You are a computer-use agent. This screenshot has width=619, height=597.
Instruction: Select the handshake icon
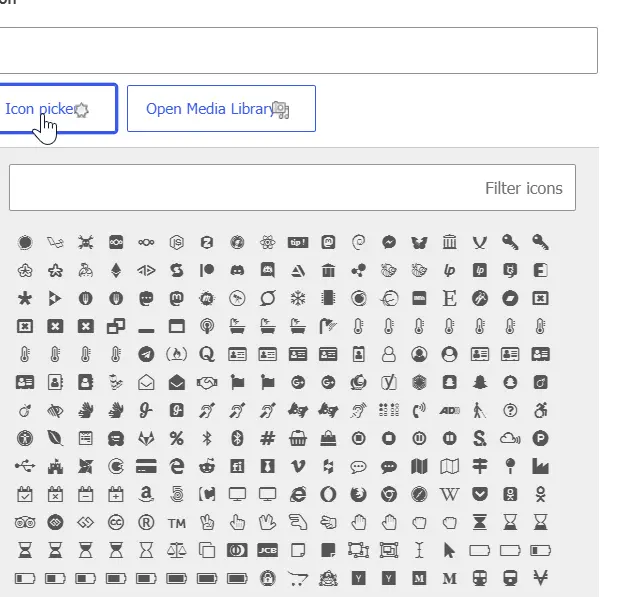207,382
